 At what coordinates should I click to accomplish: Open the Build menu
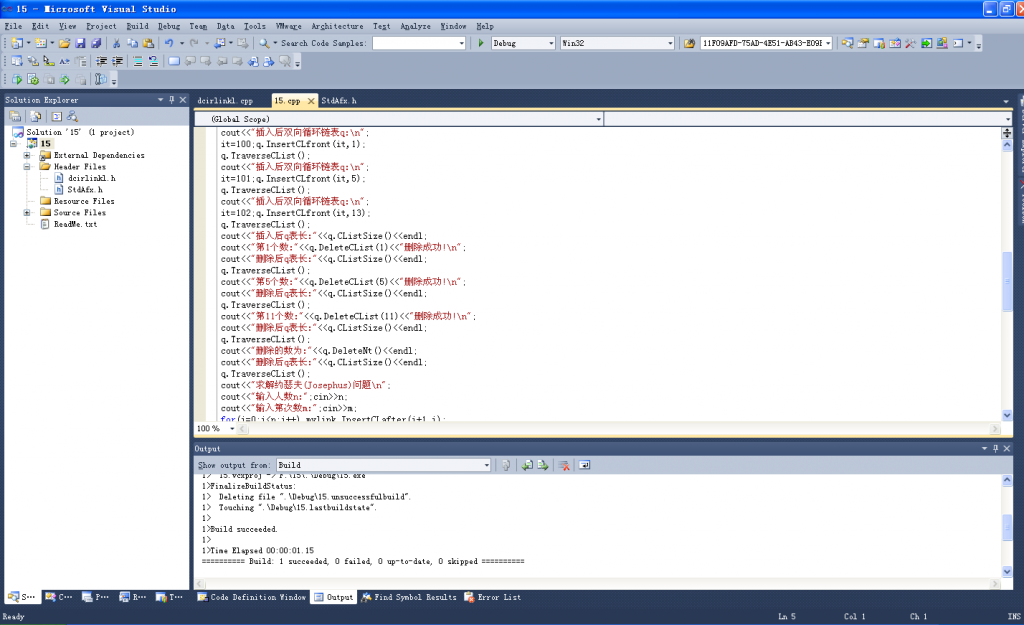click(137, 26)
